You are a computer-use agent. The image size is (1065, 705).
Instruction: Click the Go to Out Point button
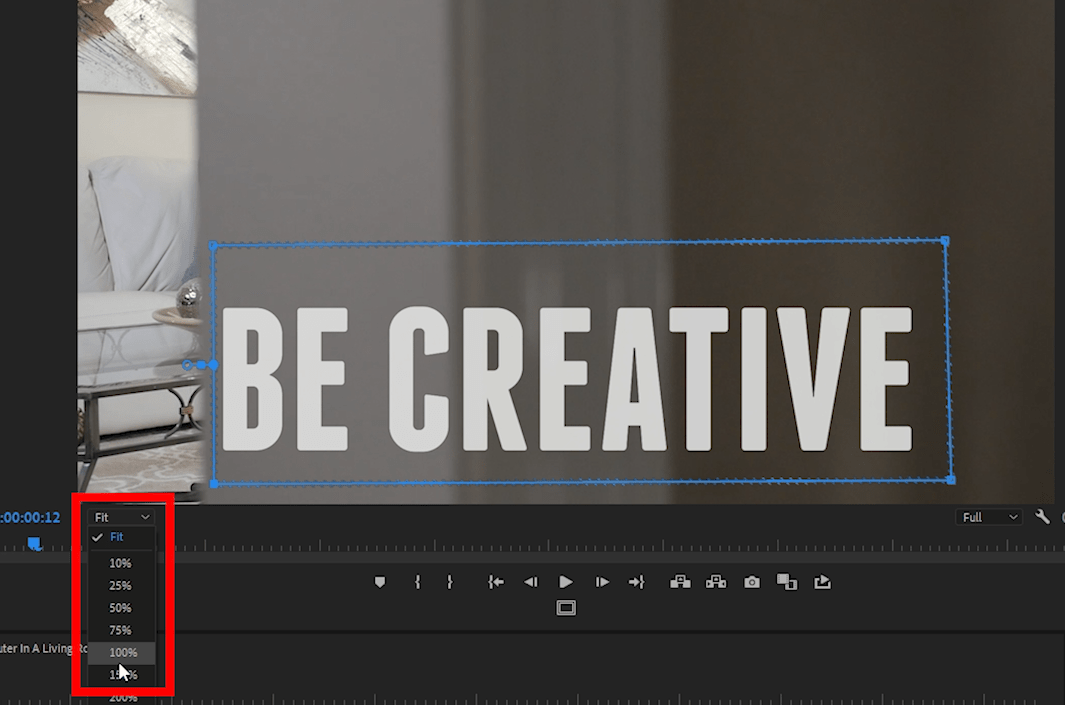636,581
